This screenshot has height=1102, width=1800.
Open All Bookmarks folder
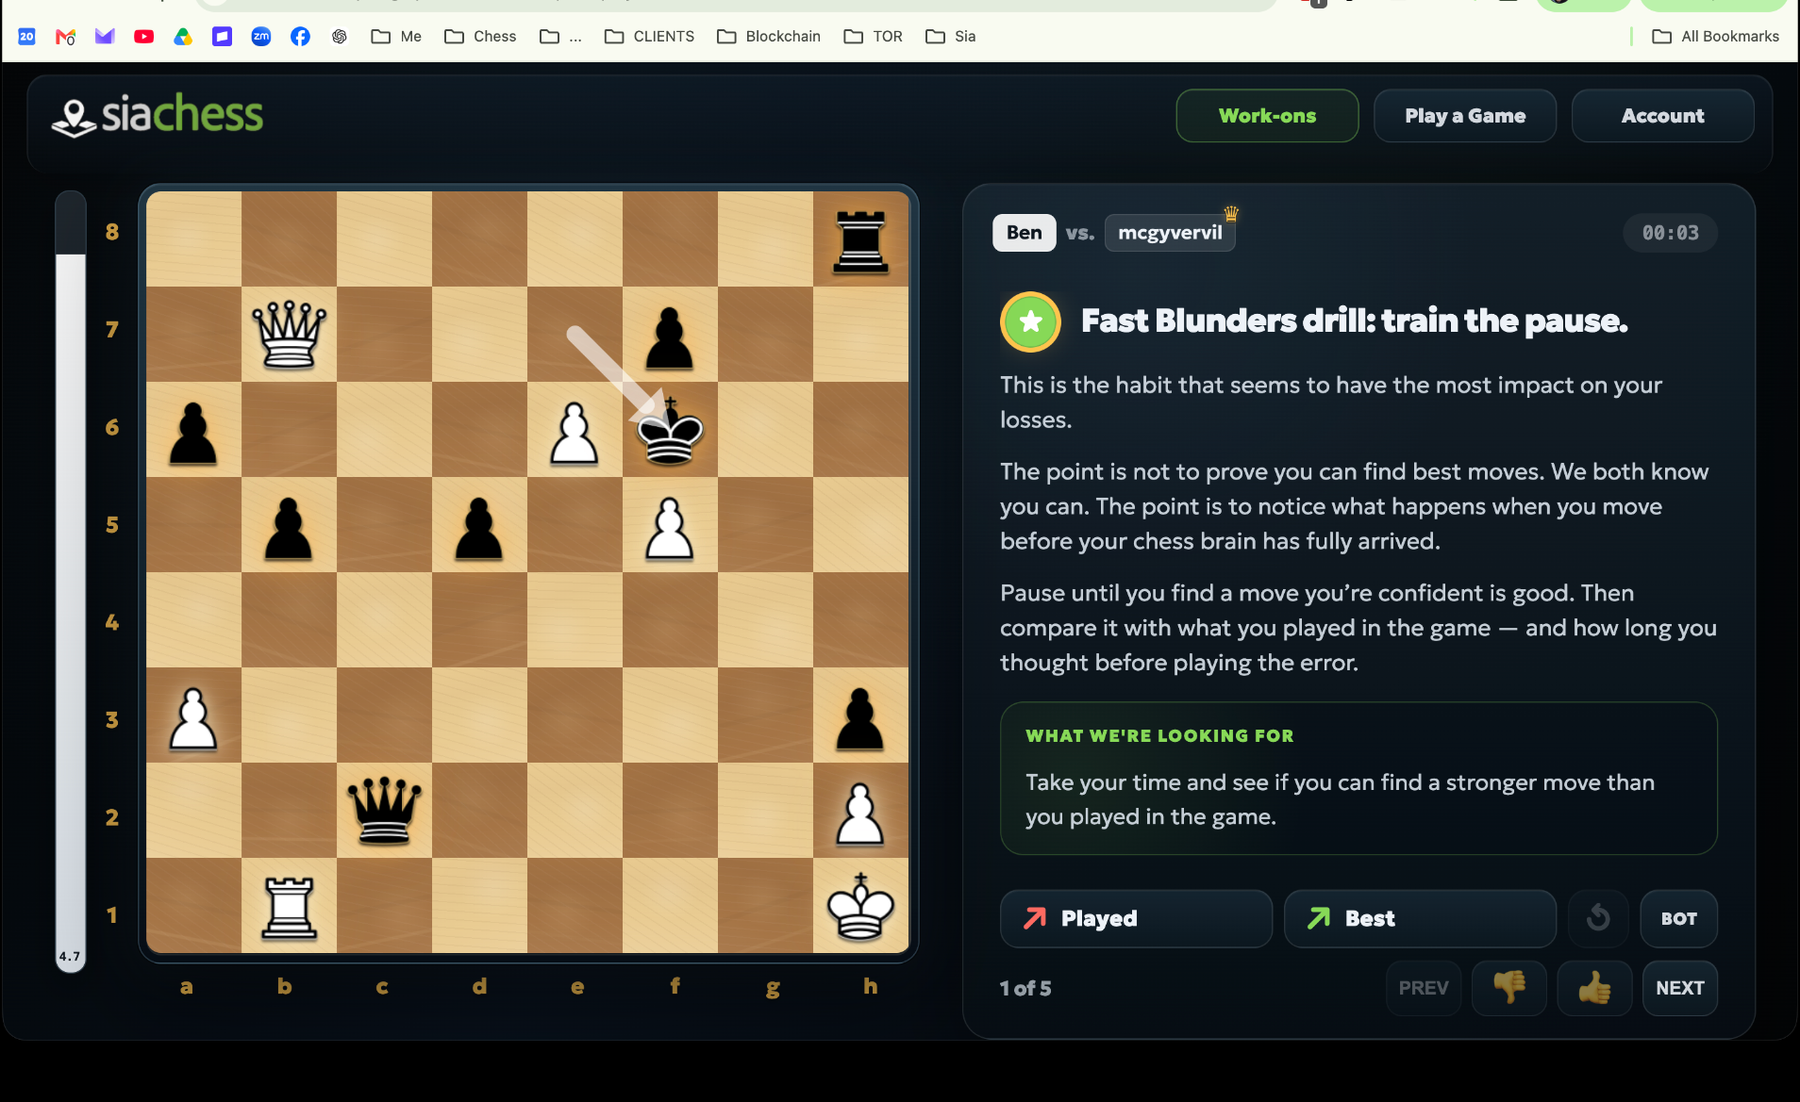[x=1715, y=36]
